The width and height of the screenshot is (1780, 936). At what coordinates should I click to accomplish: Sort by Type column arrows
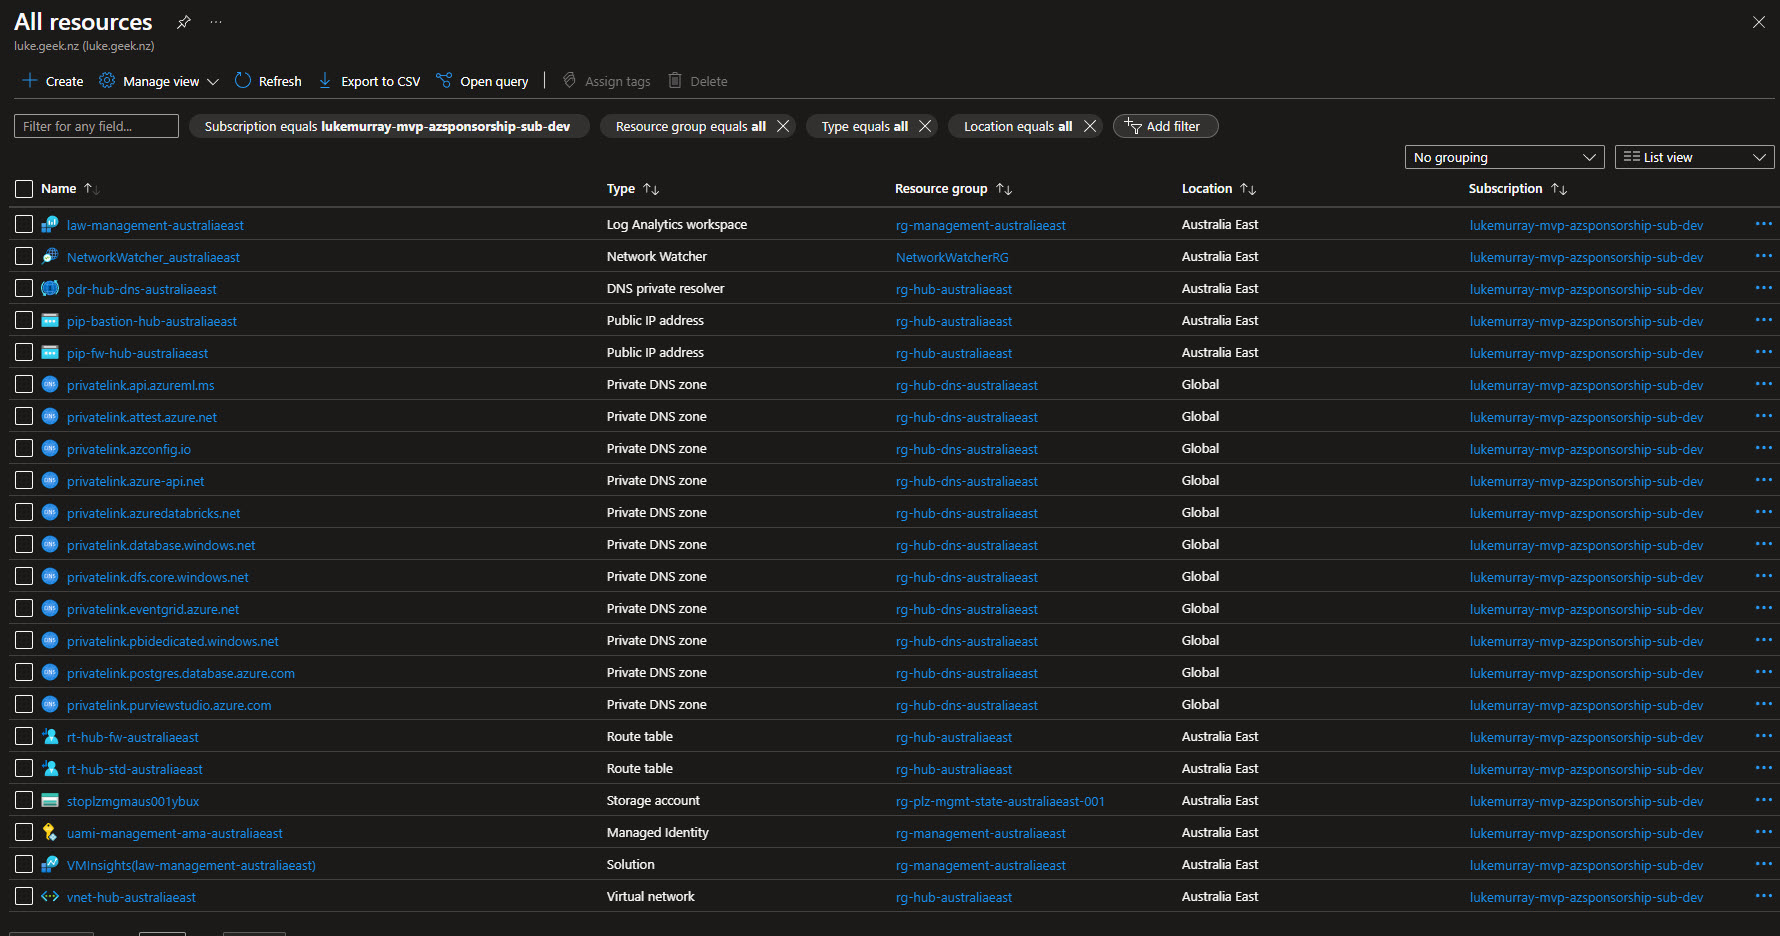(x=651, y=189)
